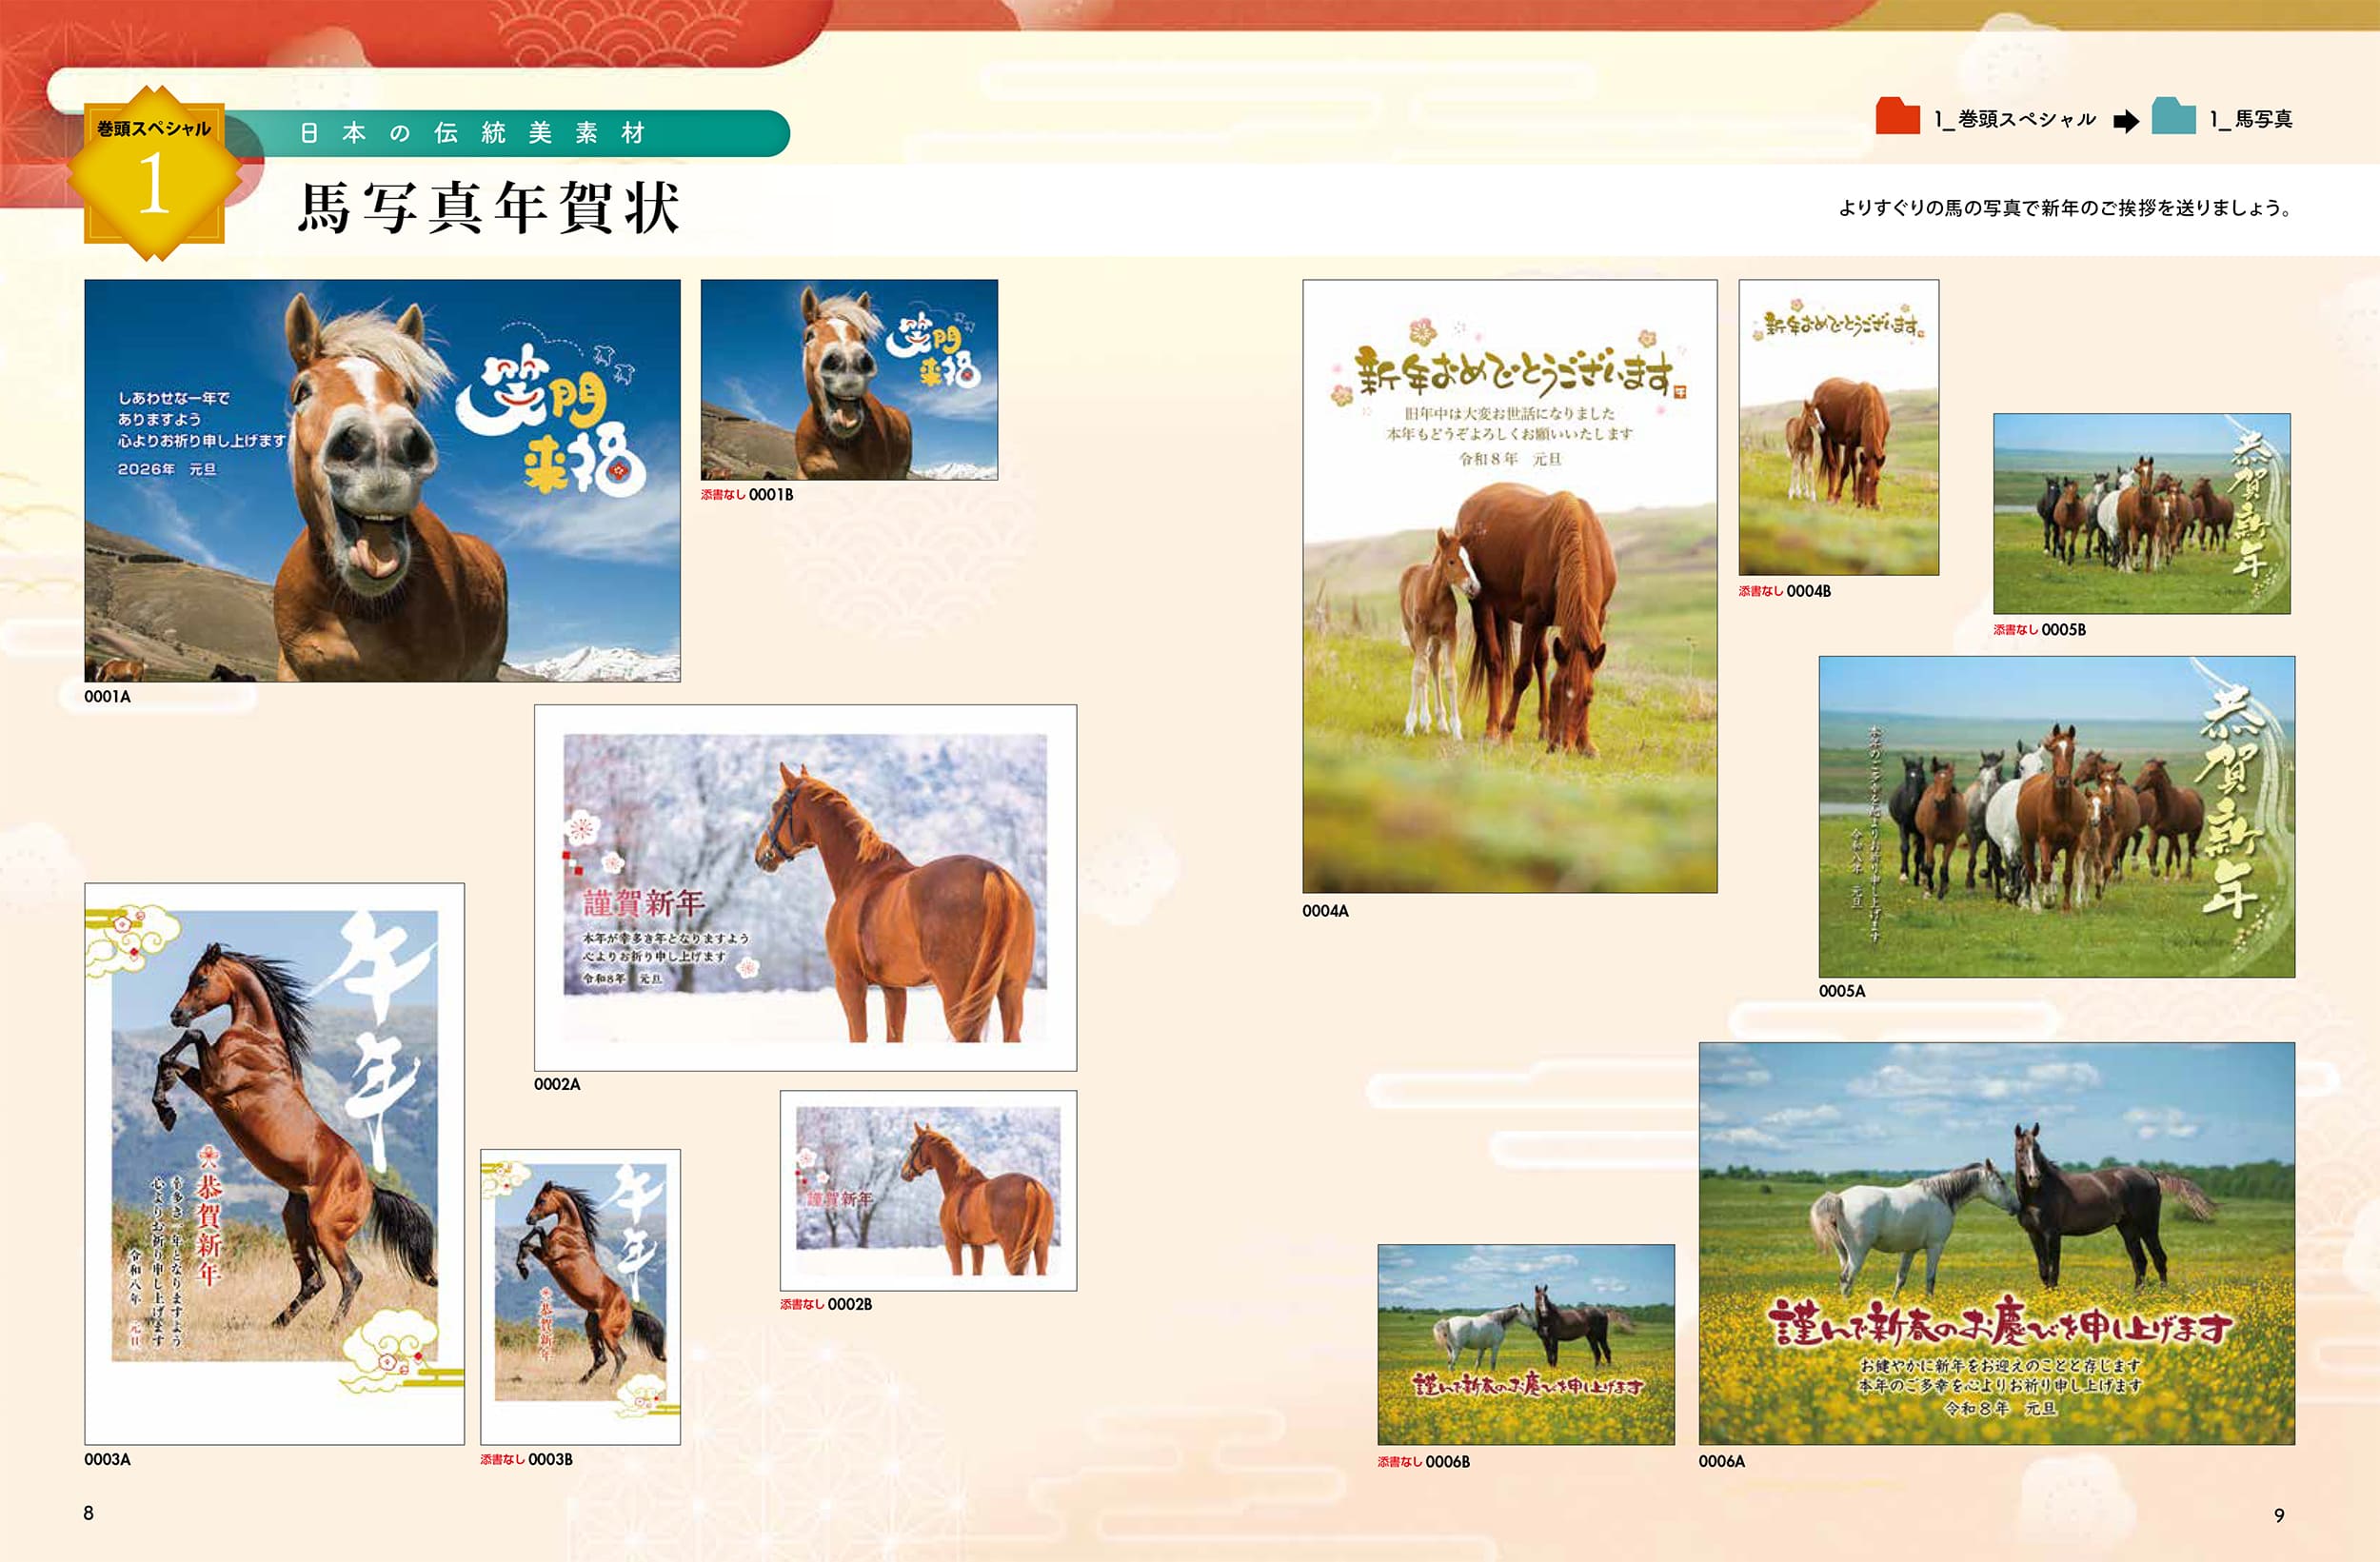2380x1562 pixels.
Task: Open mare and foal card 0004A
Action: click(1508, 586)
